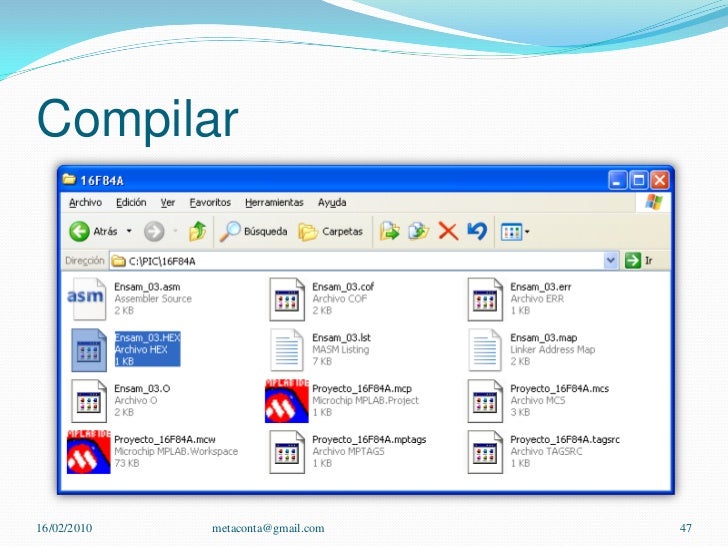Click the file name Proyecto_16F84A.mptags

(369, 439)
